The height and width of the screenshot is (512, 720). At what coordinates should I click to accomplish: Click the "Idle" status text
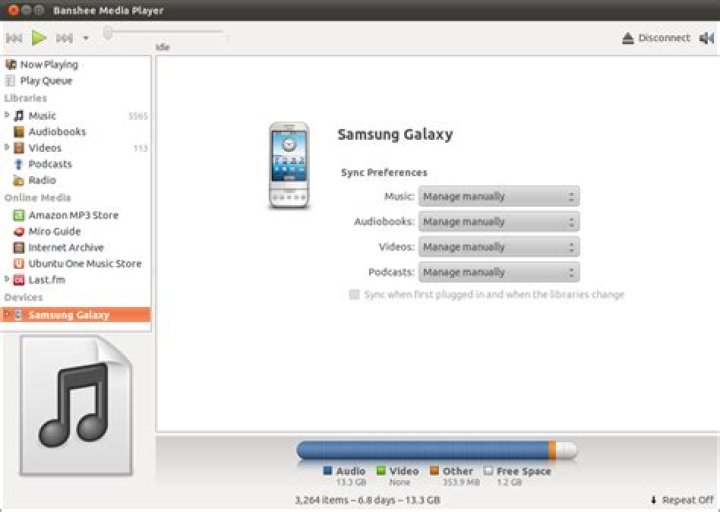163,47
